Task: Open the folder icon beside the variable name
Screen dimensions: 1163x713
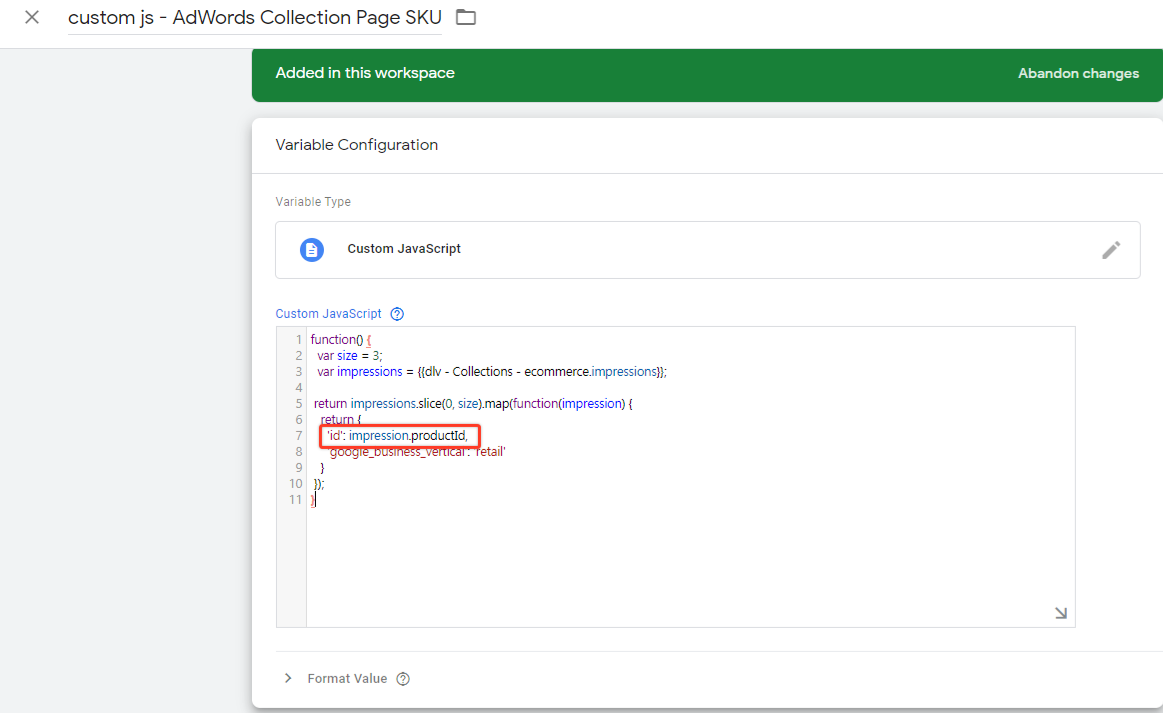Action: (x=466, y=17)
